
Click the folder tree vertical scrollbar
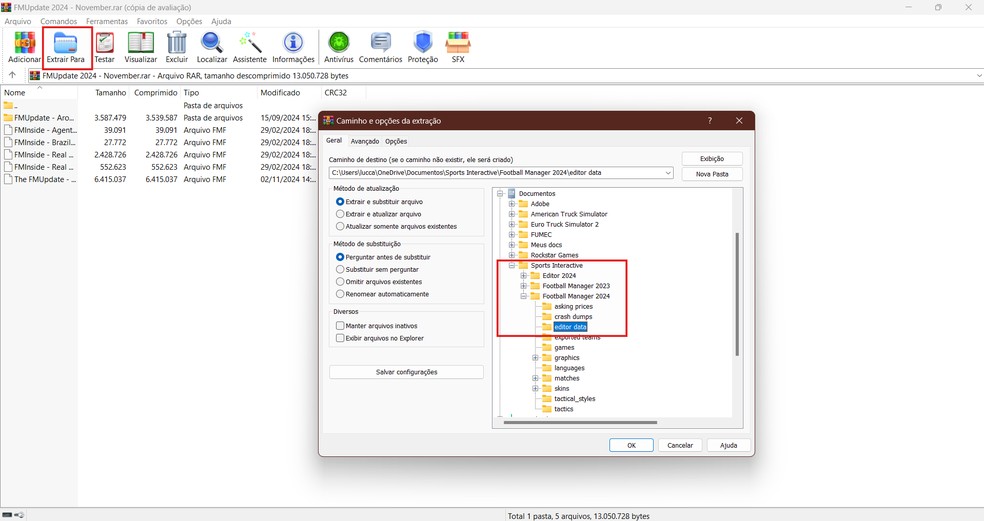point(737,294)
